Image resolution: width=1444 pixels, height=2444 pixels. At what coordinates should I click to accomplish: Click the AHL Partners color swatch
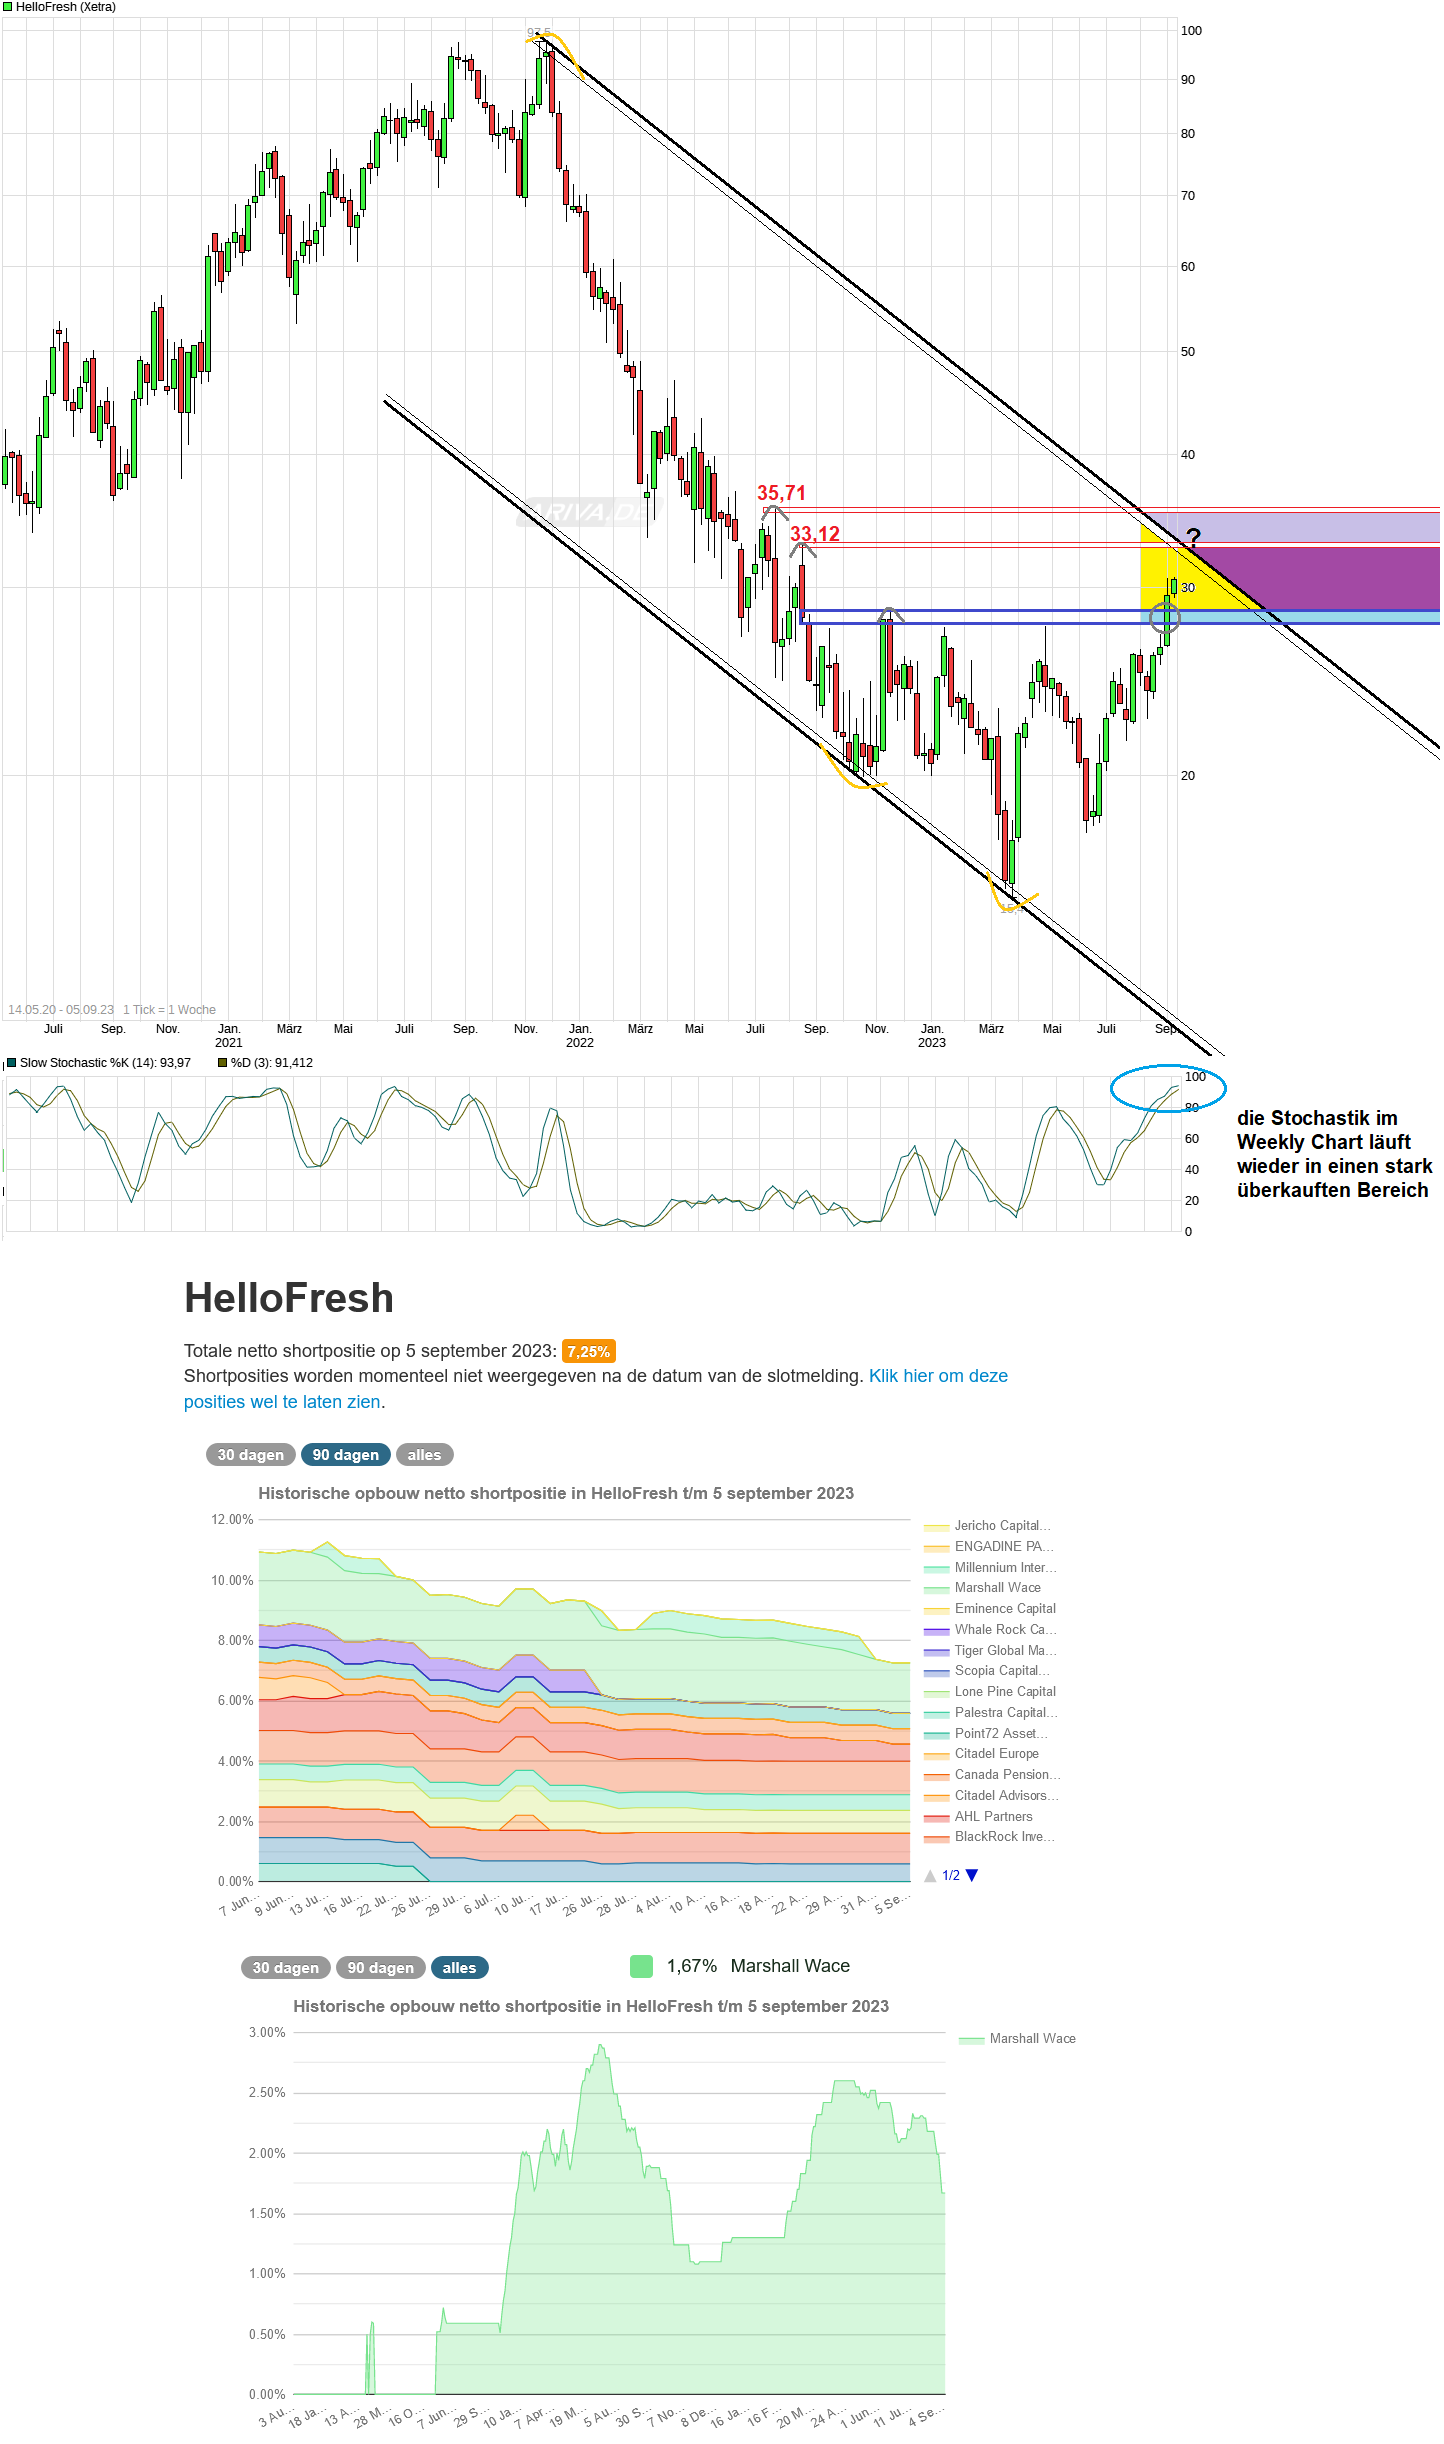(937, 1818)
